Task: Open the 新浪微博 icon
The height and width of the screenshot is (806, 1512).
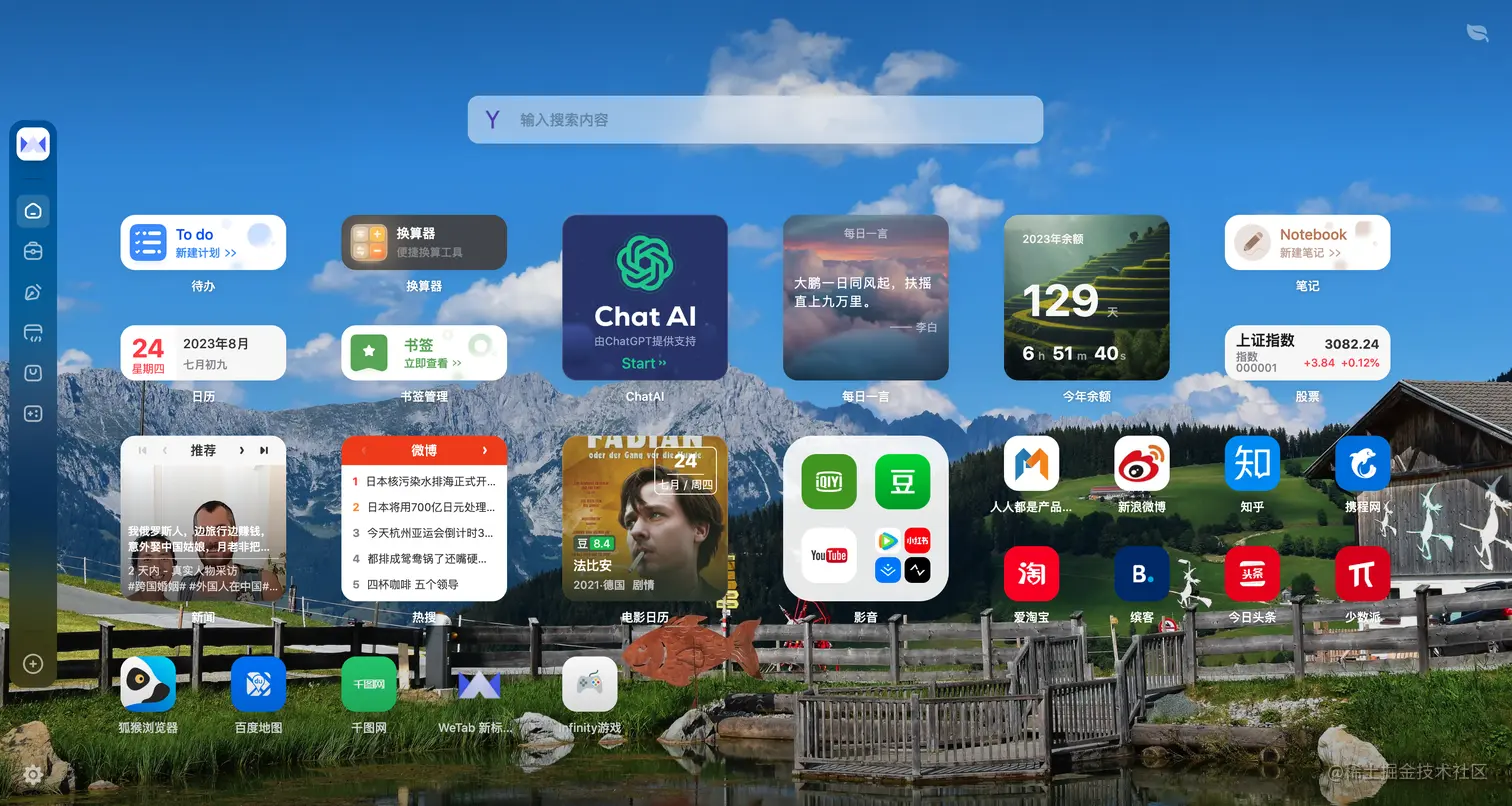Action: point(1142,464)
